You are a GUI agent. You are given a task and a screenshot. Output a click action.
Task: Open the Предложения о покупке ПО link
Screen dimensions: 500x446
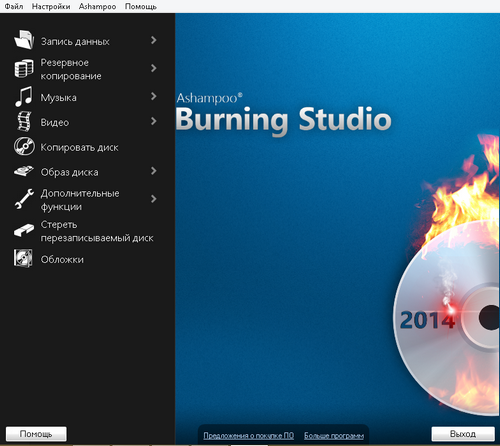click(x=249, y=435)
